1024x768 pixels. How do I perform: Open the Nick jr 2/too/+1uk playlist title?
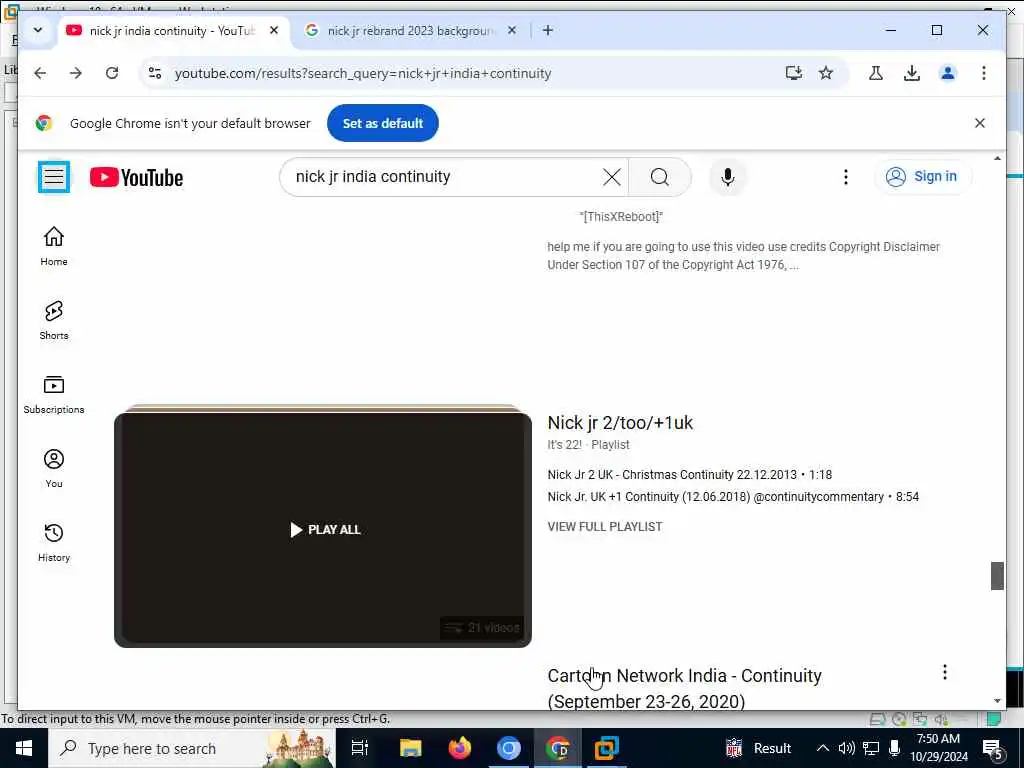point(620,423)
